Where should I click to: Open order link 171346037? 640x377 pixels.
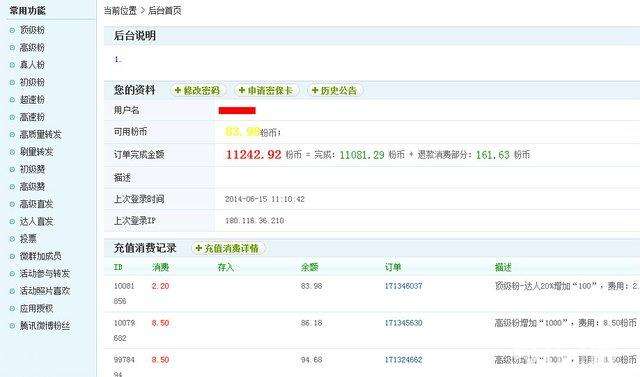pyautogui.click(x=403, y=286)
